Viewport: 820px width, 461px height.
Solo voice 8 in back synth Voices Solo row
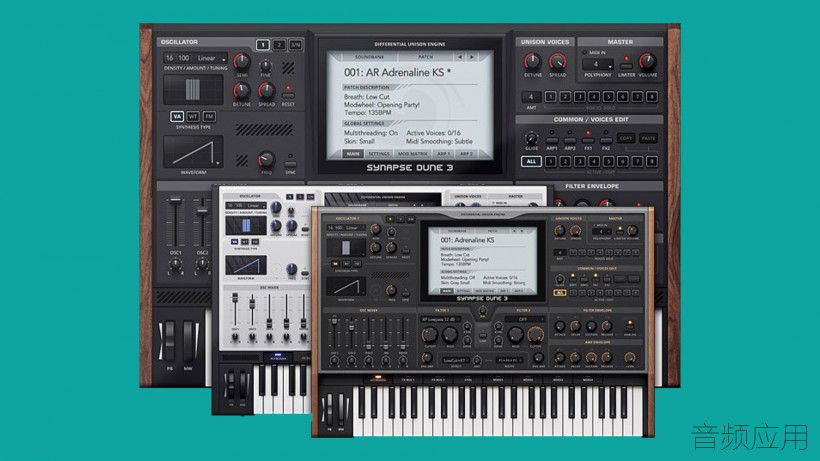[652, 97]
